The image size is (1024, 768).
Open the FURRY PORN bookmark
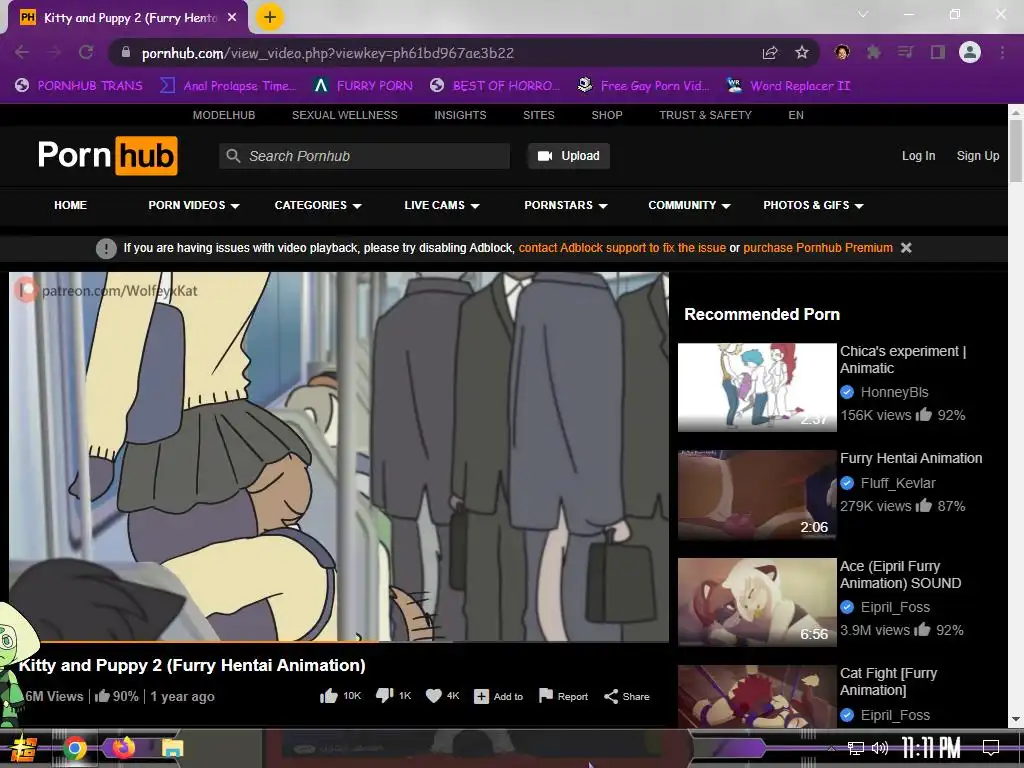(x=363, y=86)
